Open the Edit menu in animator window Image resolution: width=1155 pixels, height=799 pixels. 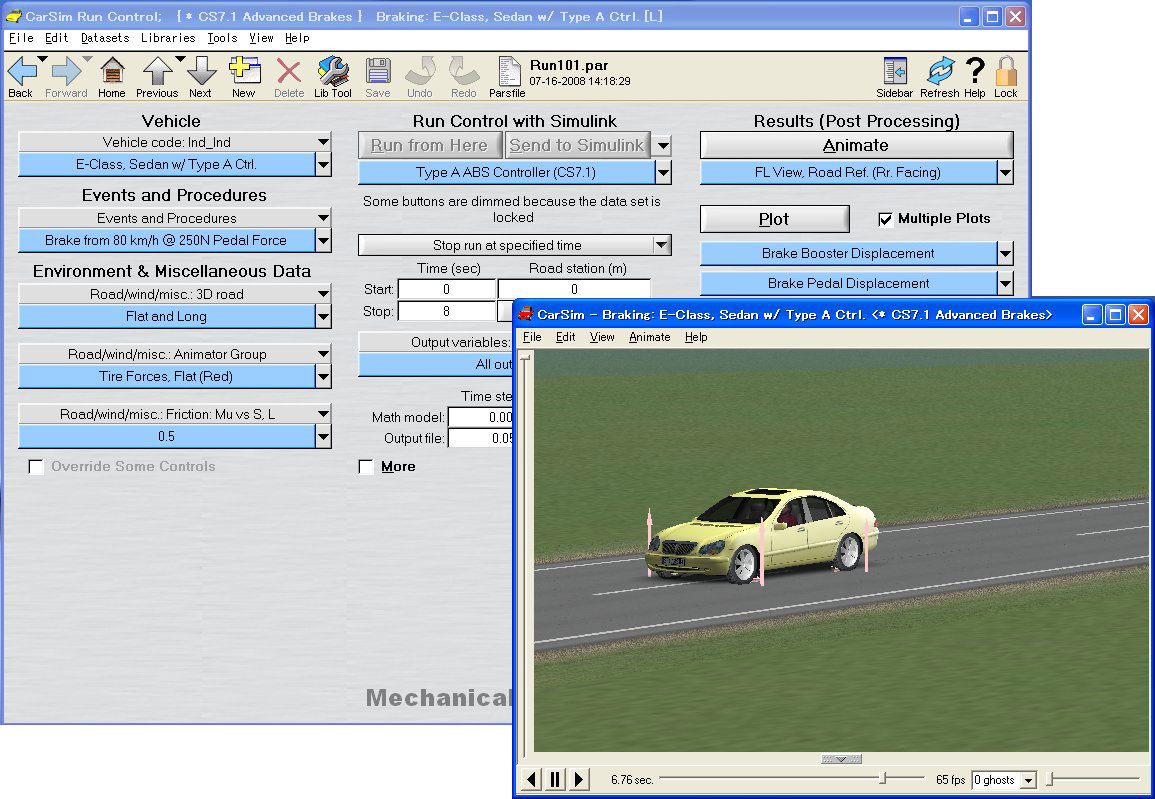pos(566,337)
